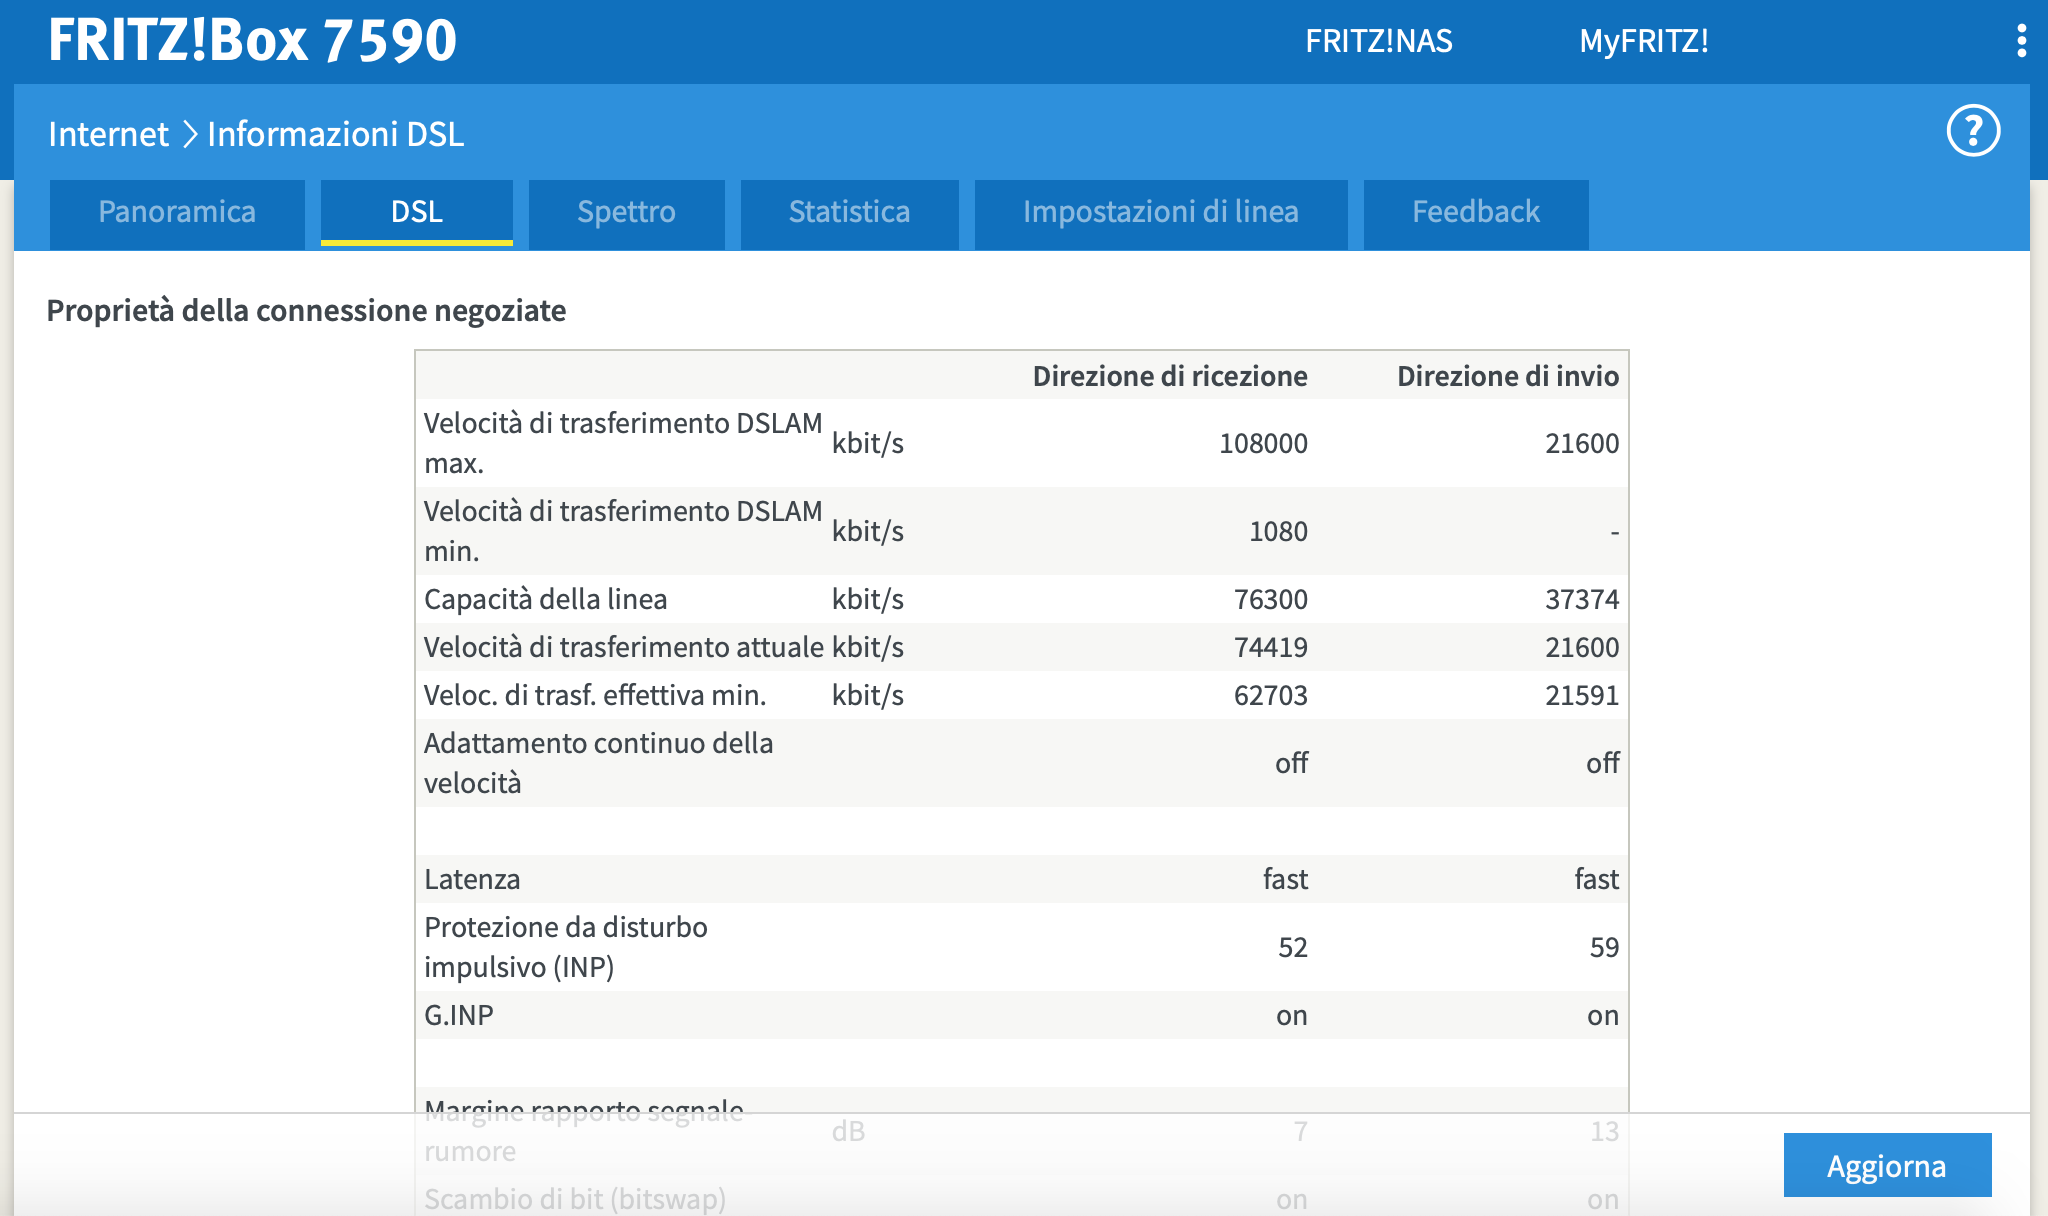Open the help question mark icon

1973,131
